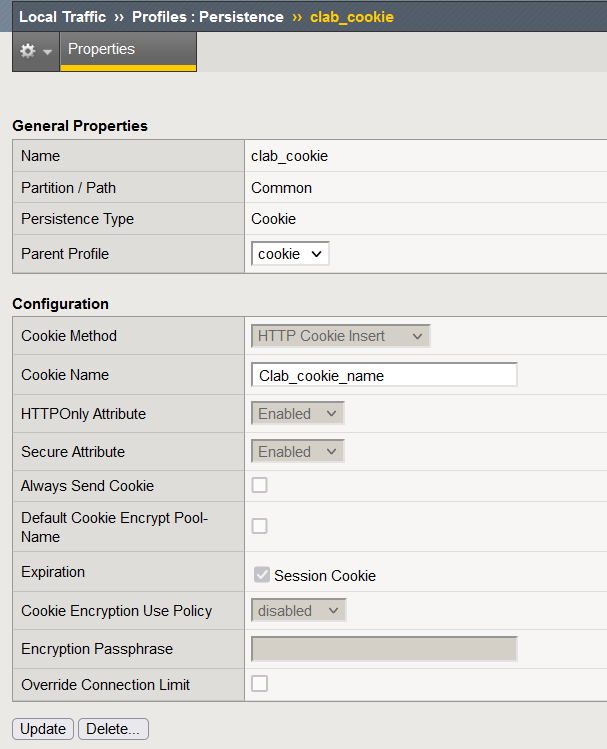Click the Encryption Passphrase field
This screenshot has height=749, width=607.
(x=384, y=649)
